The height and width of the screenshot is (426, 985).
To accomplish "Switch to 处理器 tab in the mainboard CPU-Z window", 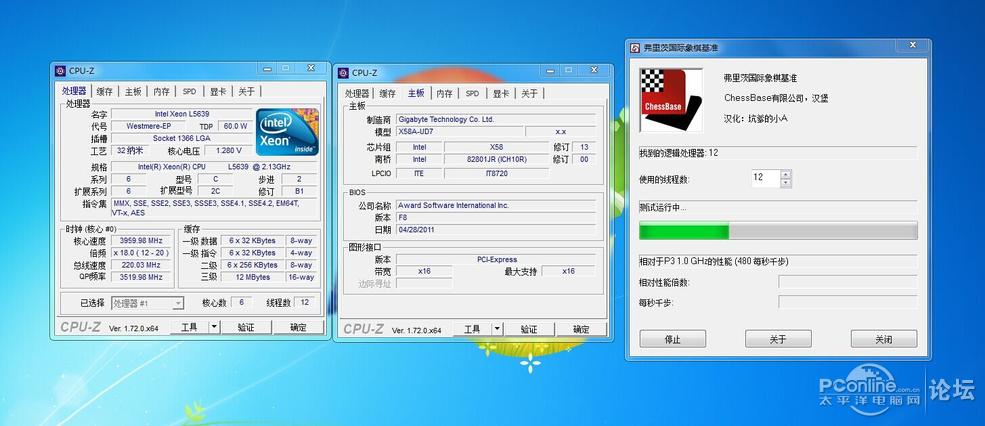I will [356, 93].
